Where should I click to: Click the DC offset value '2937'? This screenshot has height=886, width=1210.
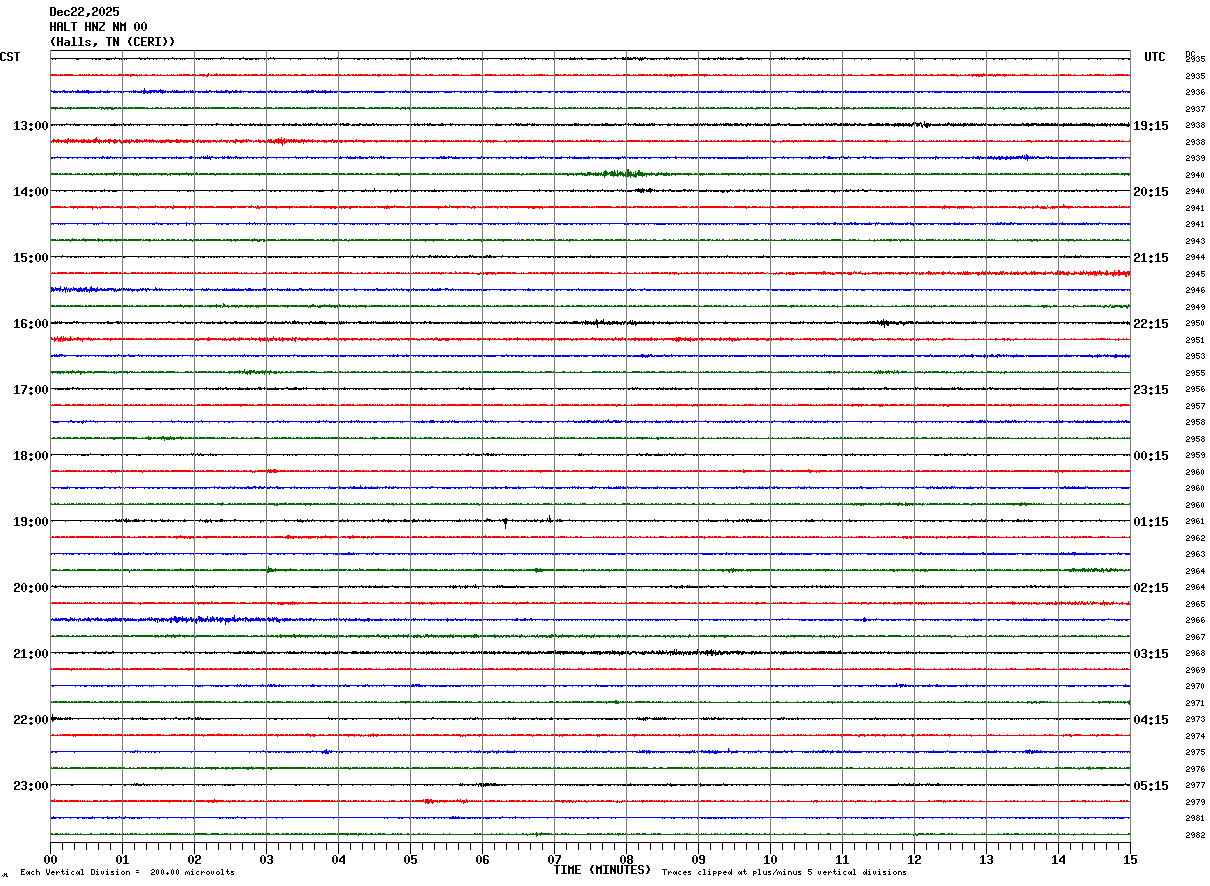tap(1195, 109)
